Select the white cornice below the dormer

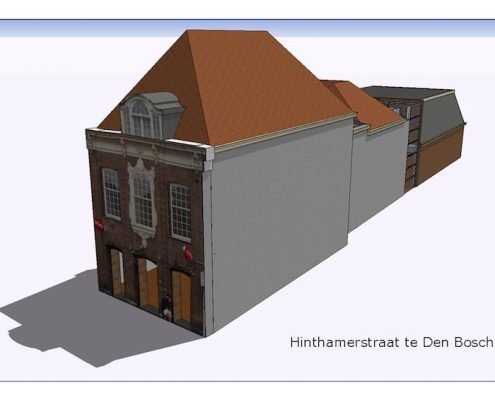pos(147,148)
